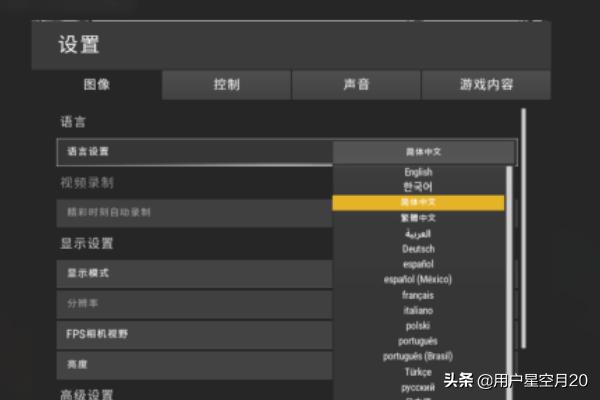Collapse the 语言设置 dropdown showing 简体中文
The image size is (600, 400).
tap(423, 152)
